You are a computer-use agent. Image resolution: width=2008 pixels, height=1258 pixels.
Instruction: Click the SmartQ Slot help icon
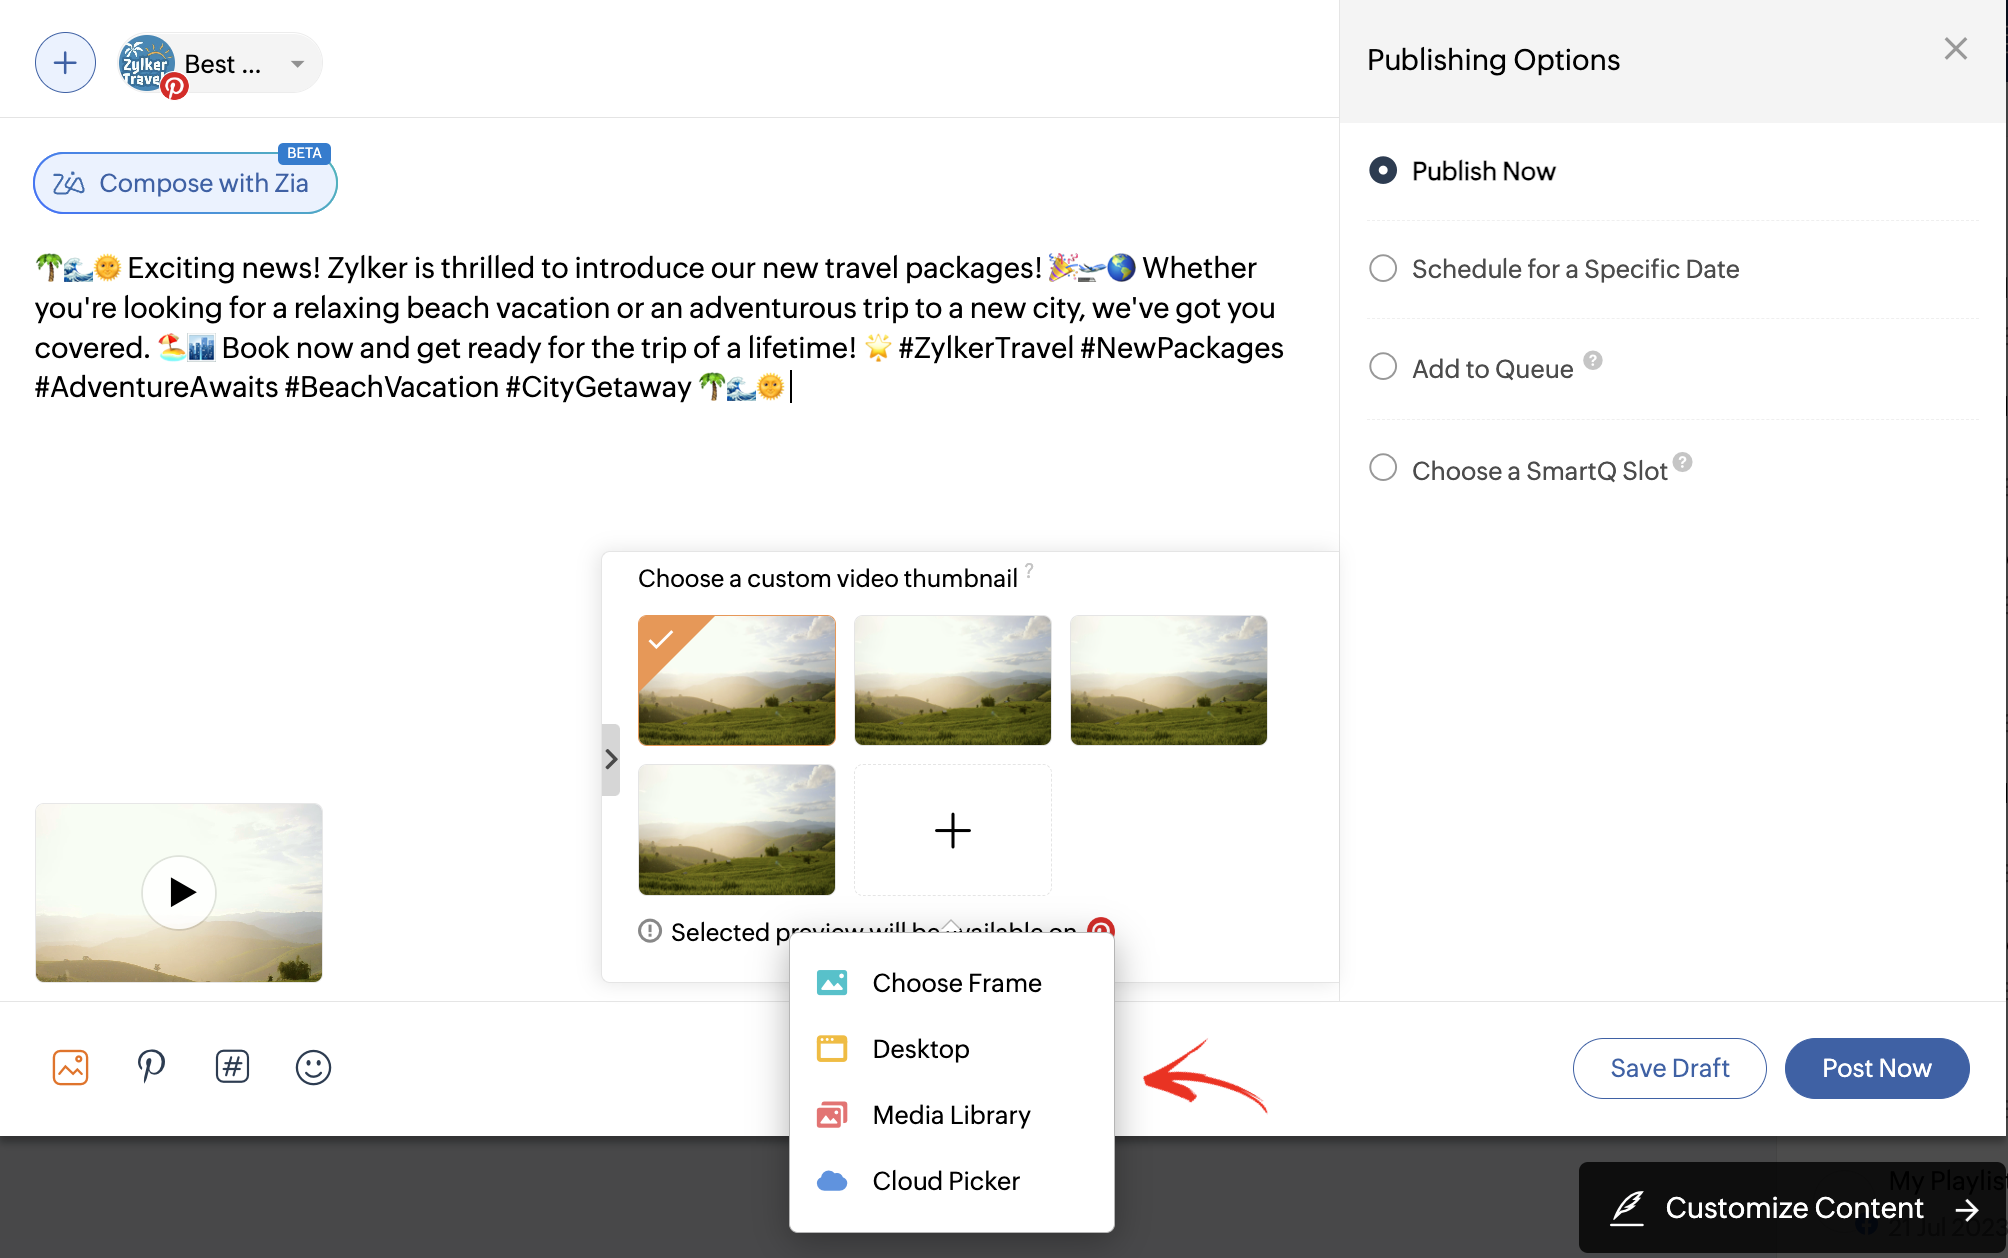tap(1683, 462)
